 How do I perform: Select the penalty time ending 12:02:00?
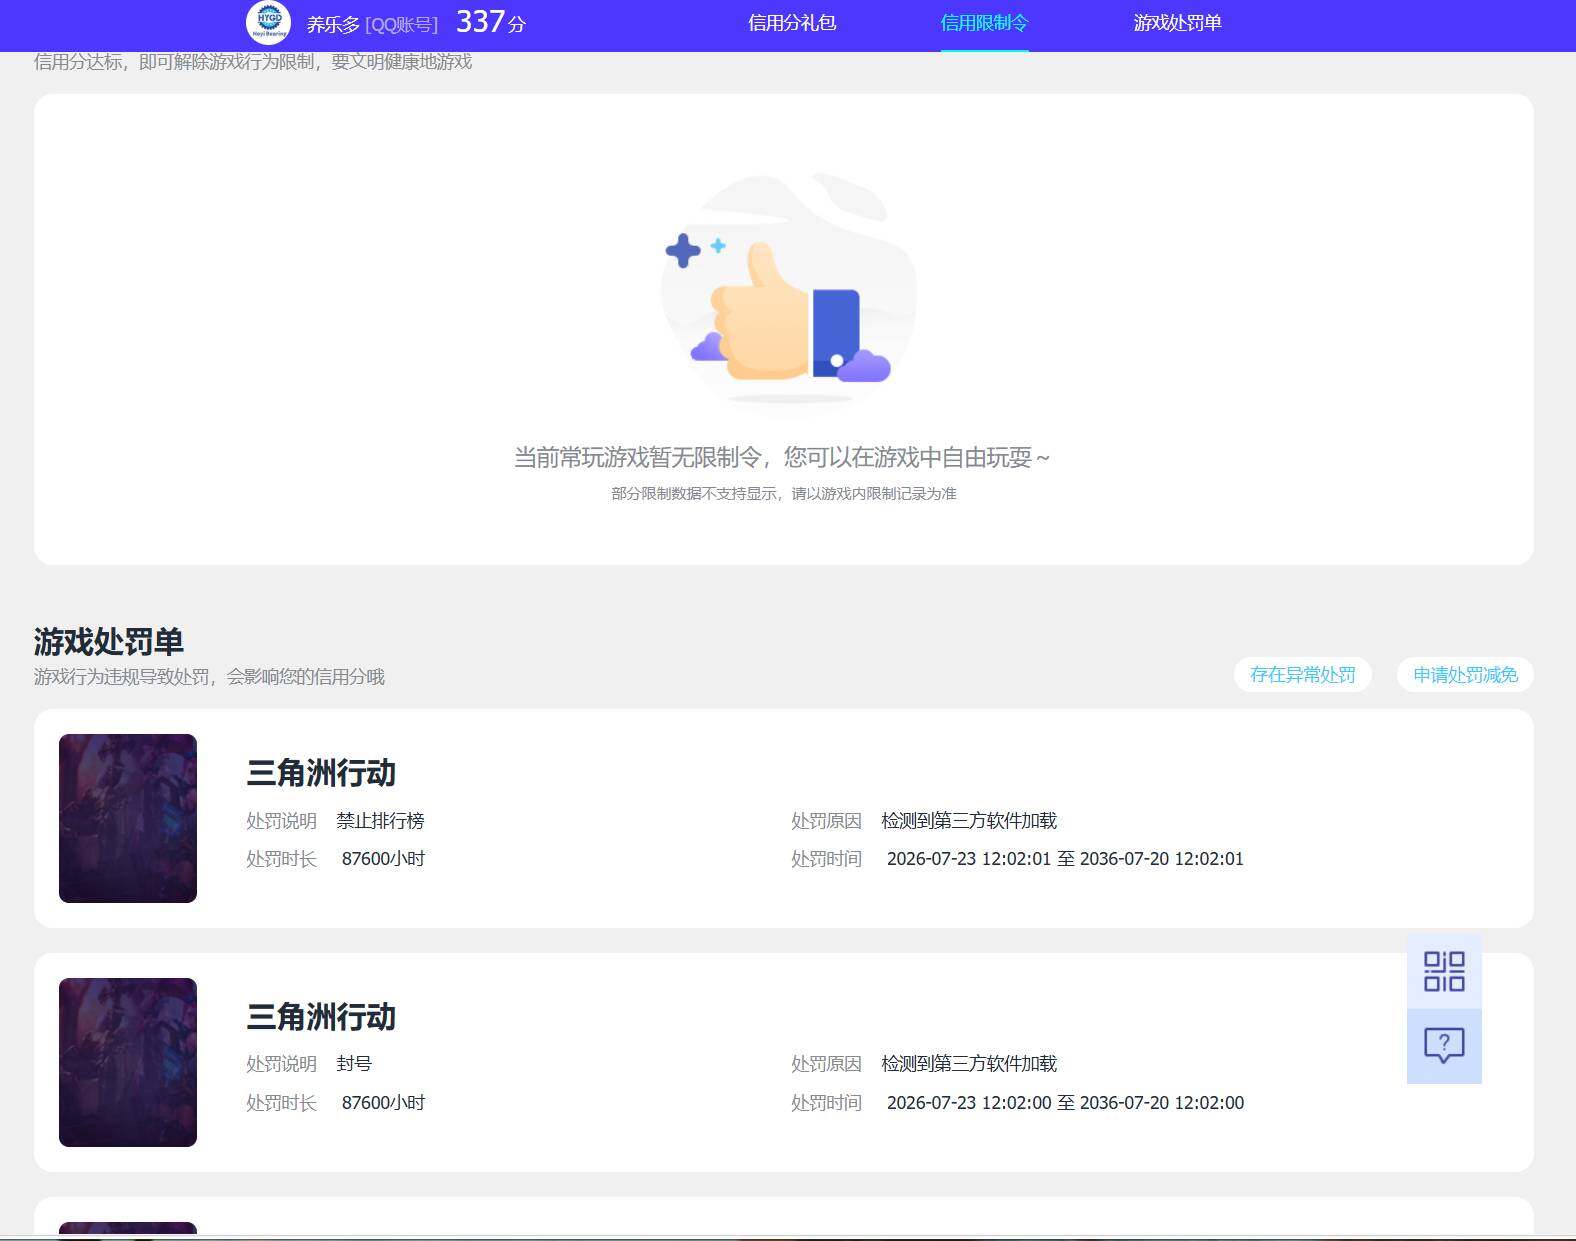coord(1065,1103)
